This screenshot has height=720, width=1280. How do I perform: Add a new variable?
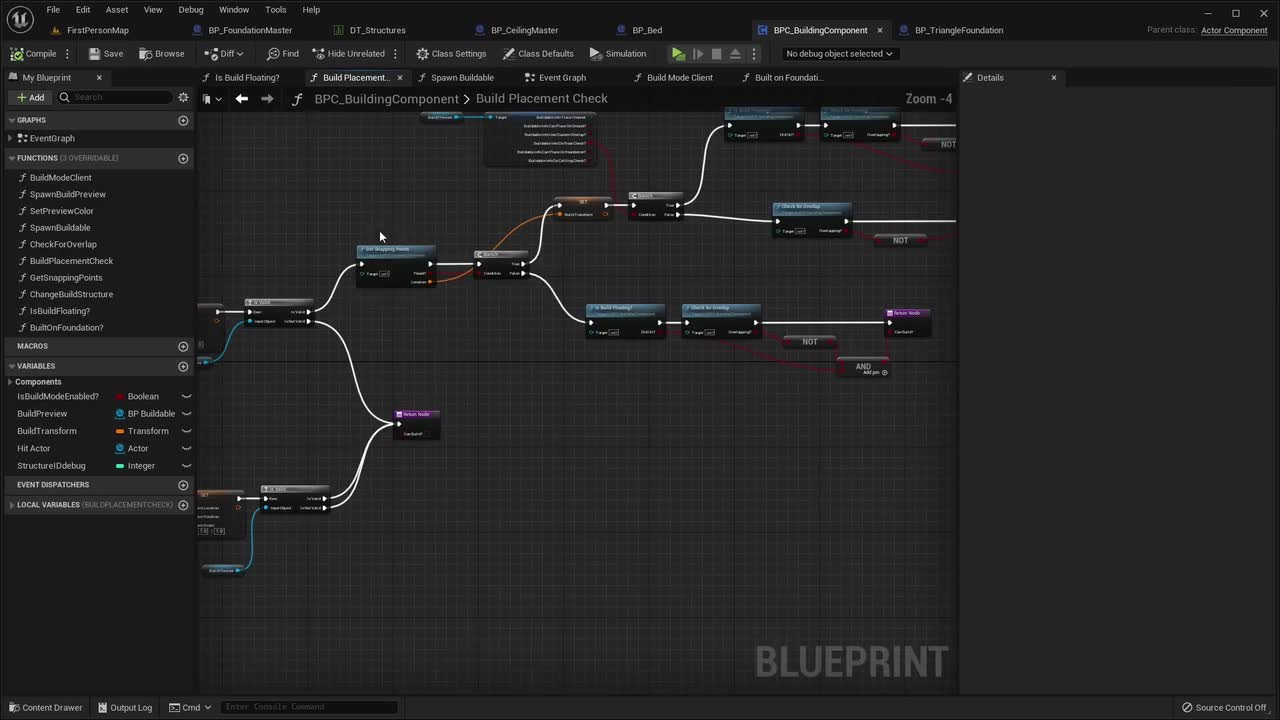tap(183, 366)
